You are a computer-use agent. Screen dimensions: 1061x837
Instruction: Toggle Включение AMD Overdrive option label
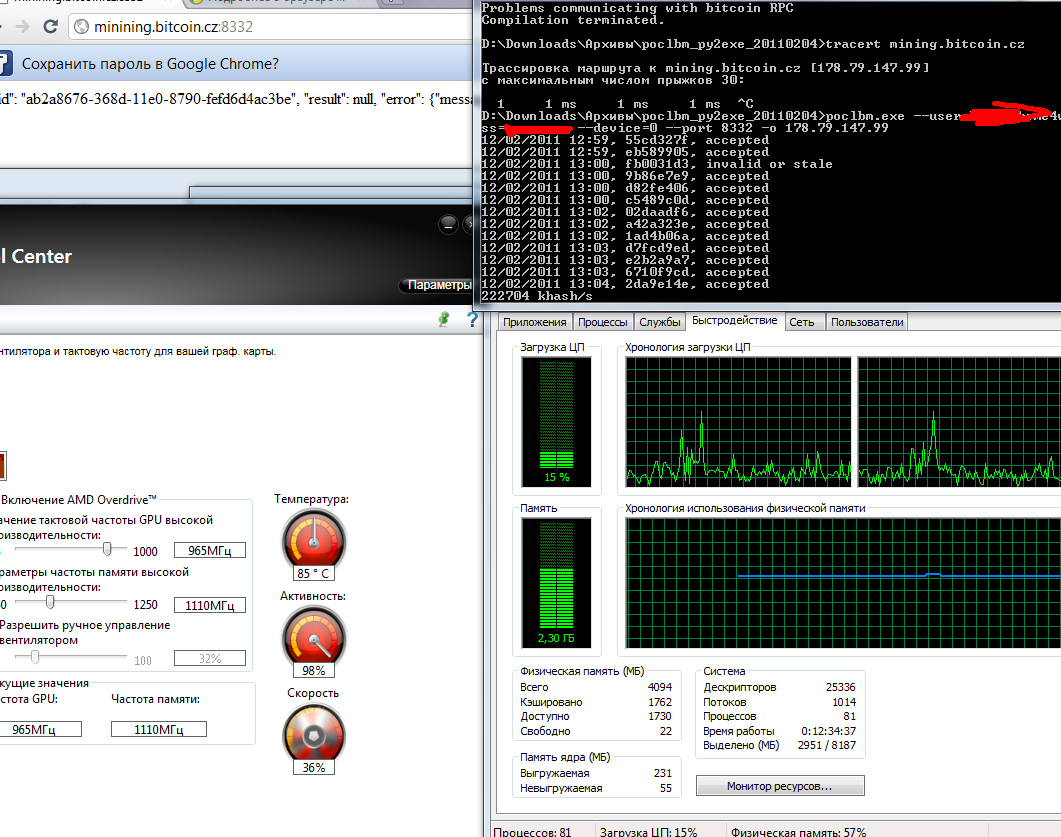pyautogui.click(x=78, y=499)
